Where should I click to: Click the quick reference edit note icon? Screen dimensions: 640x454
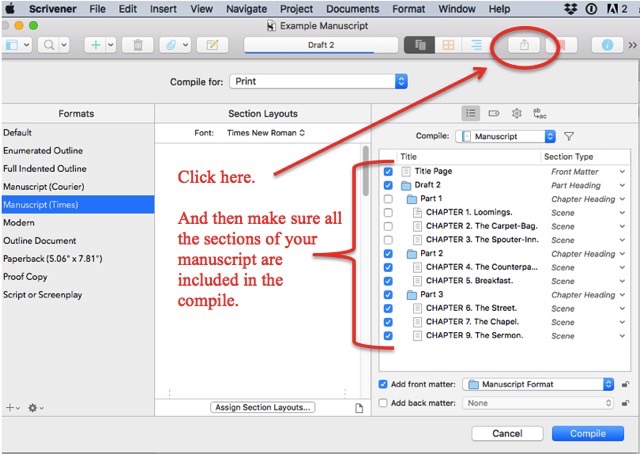(212, 45)
